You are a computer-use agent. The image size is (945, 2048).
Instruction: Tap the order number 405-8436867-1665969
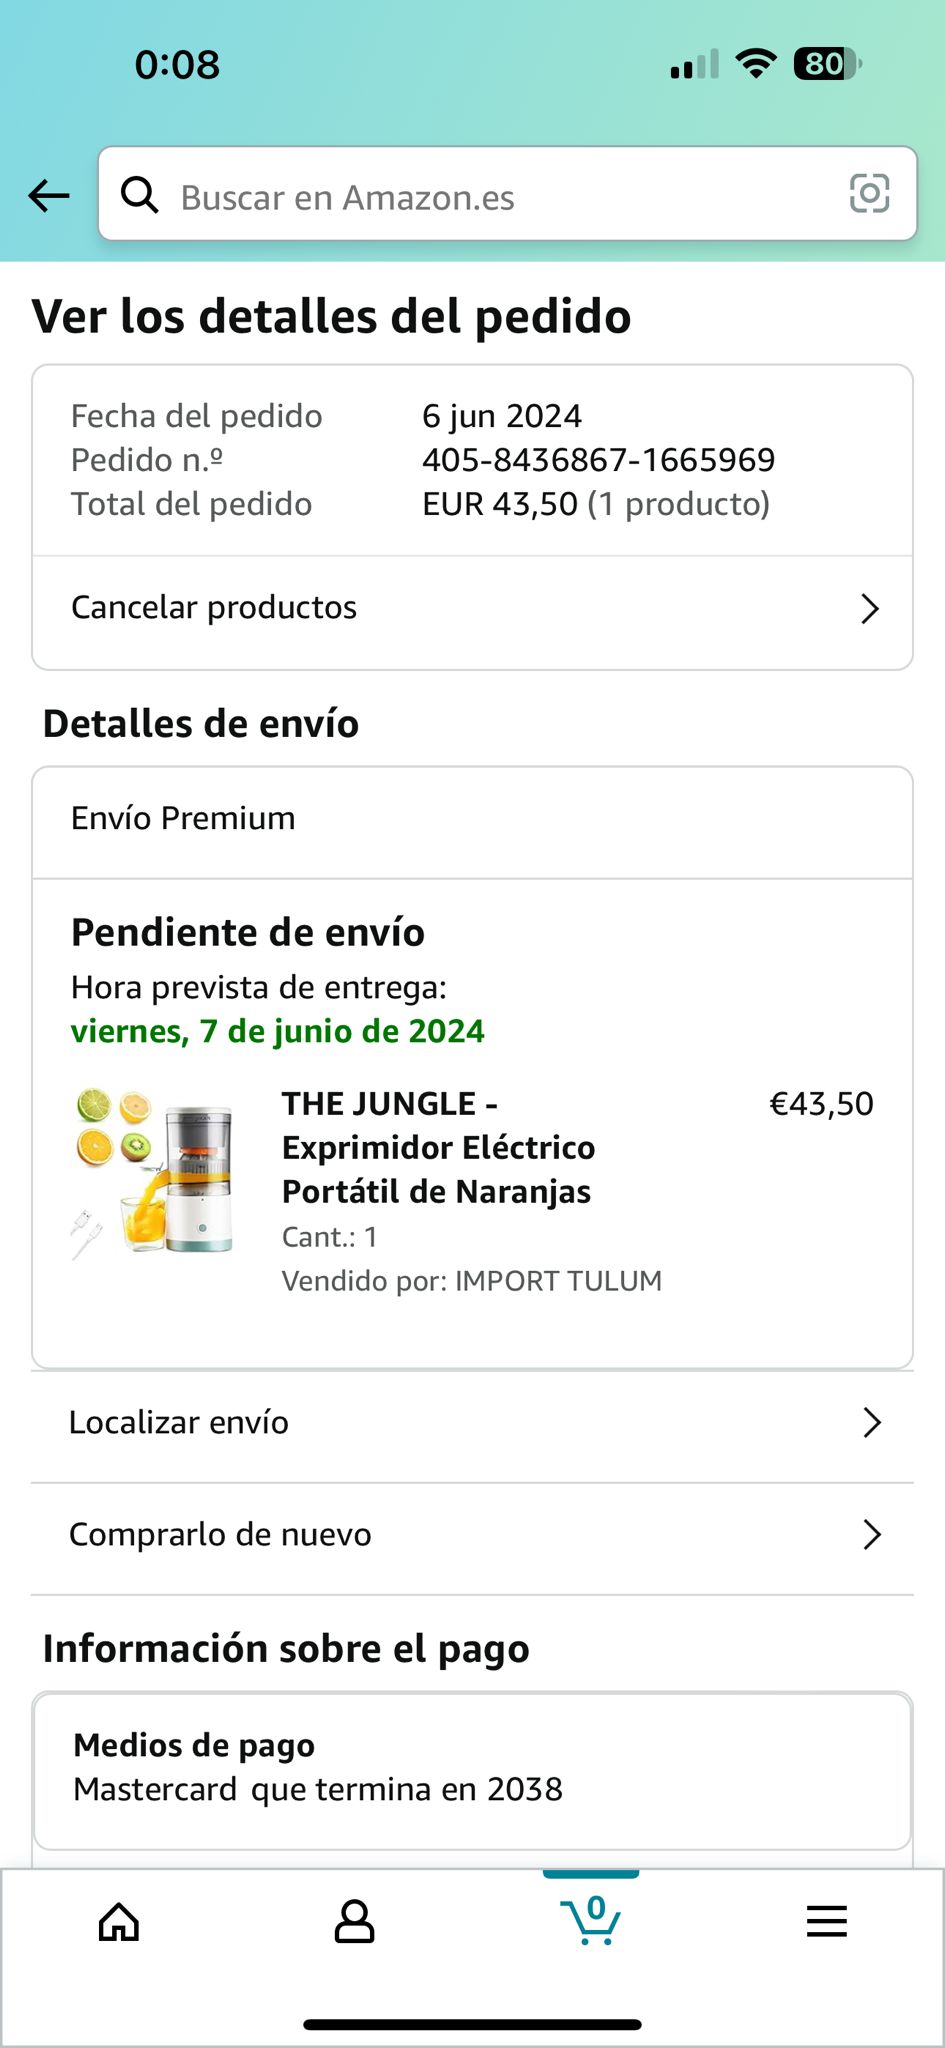pyautogui.click(x=598, y=460)
